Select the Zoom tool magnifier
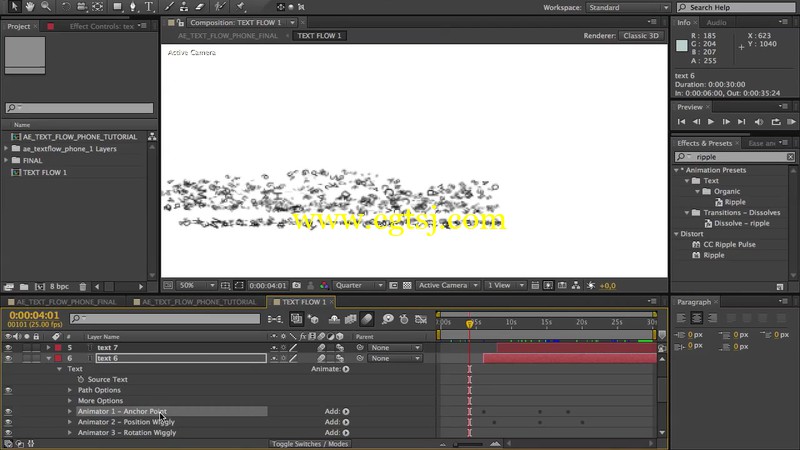Screen dimensions: 800x450 [46, 7]
